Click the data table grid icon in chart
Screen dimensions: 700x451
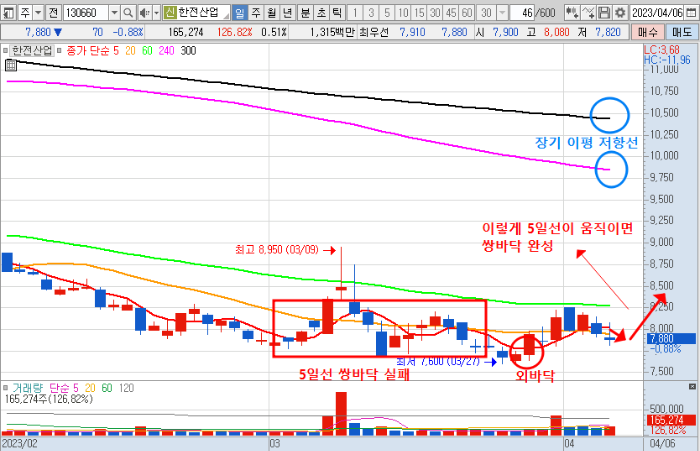(11, 66)
